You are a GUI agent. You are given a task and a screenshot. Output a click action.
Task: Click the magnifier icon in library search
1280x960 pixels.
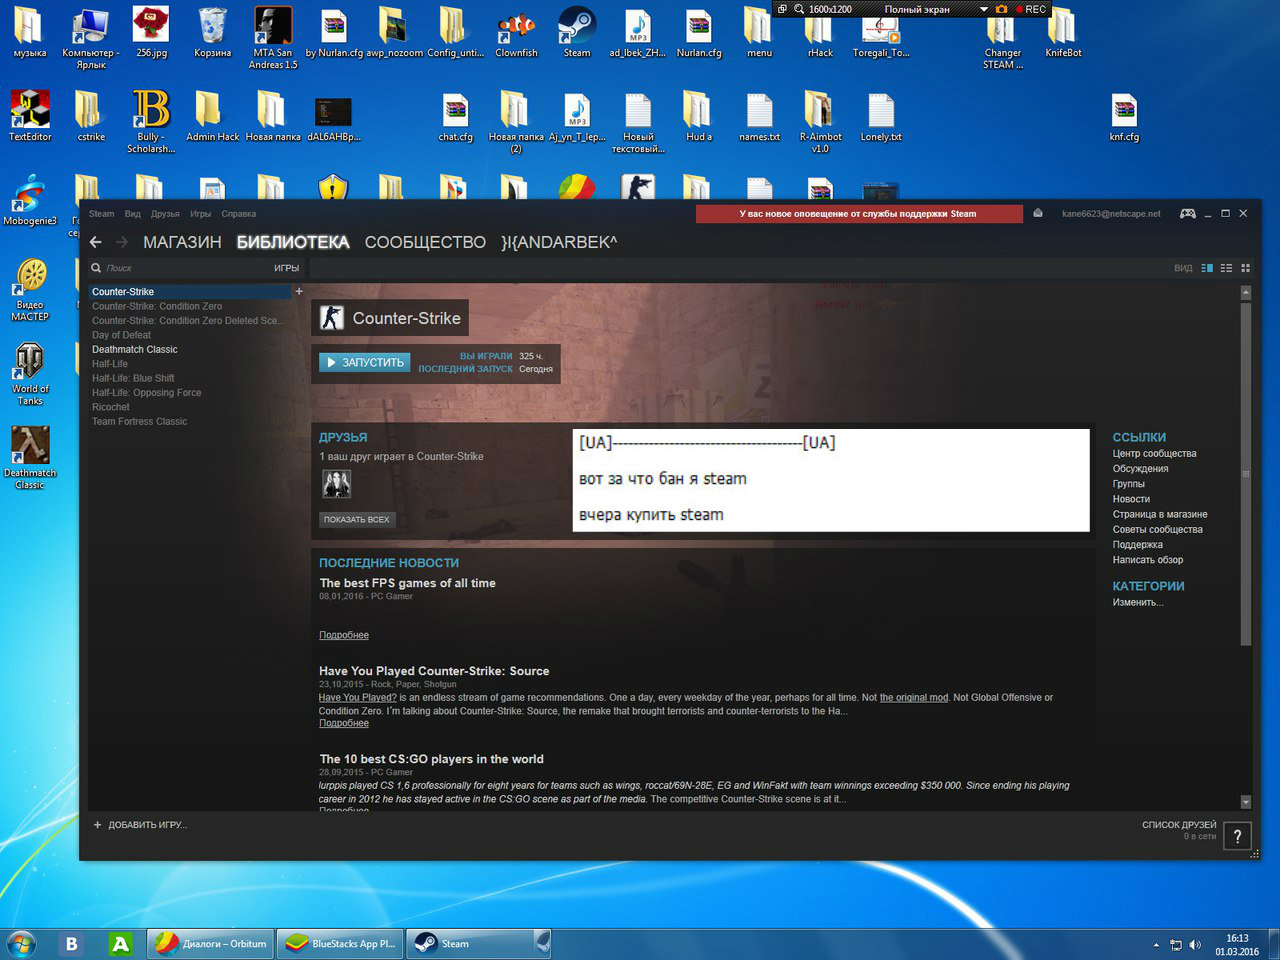[96, 268]
